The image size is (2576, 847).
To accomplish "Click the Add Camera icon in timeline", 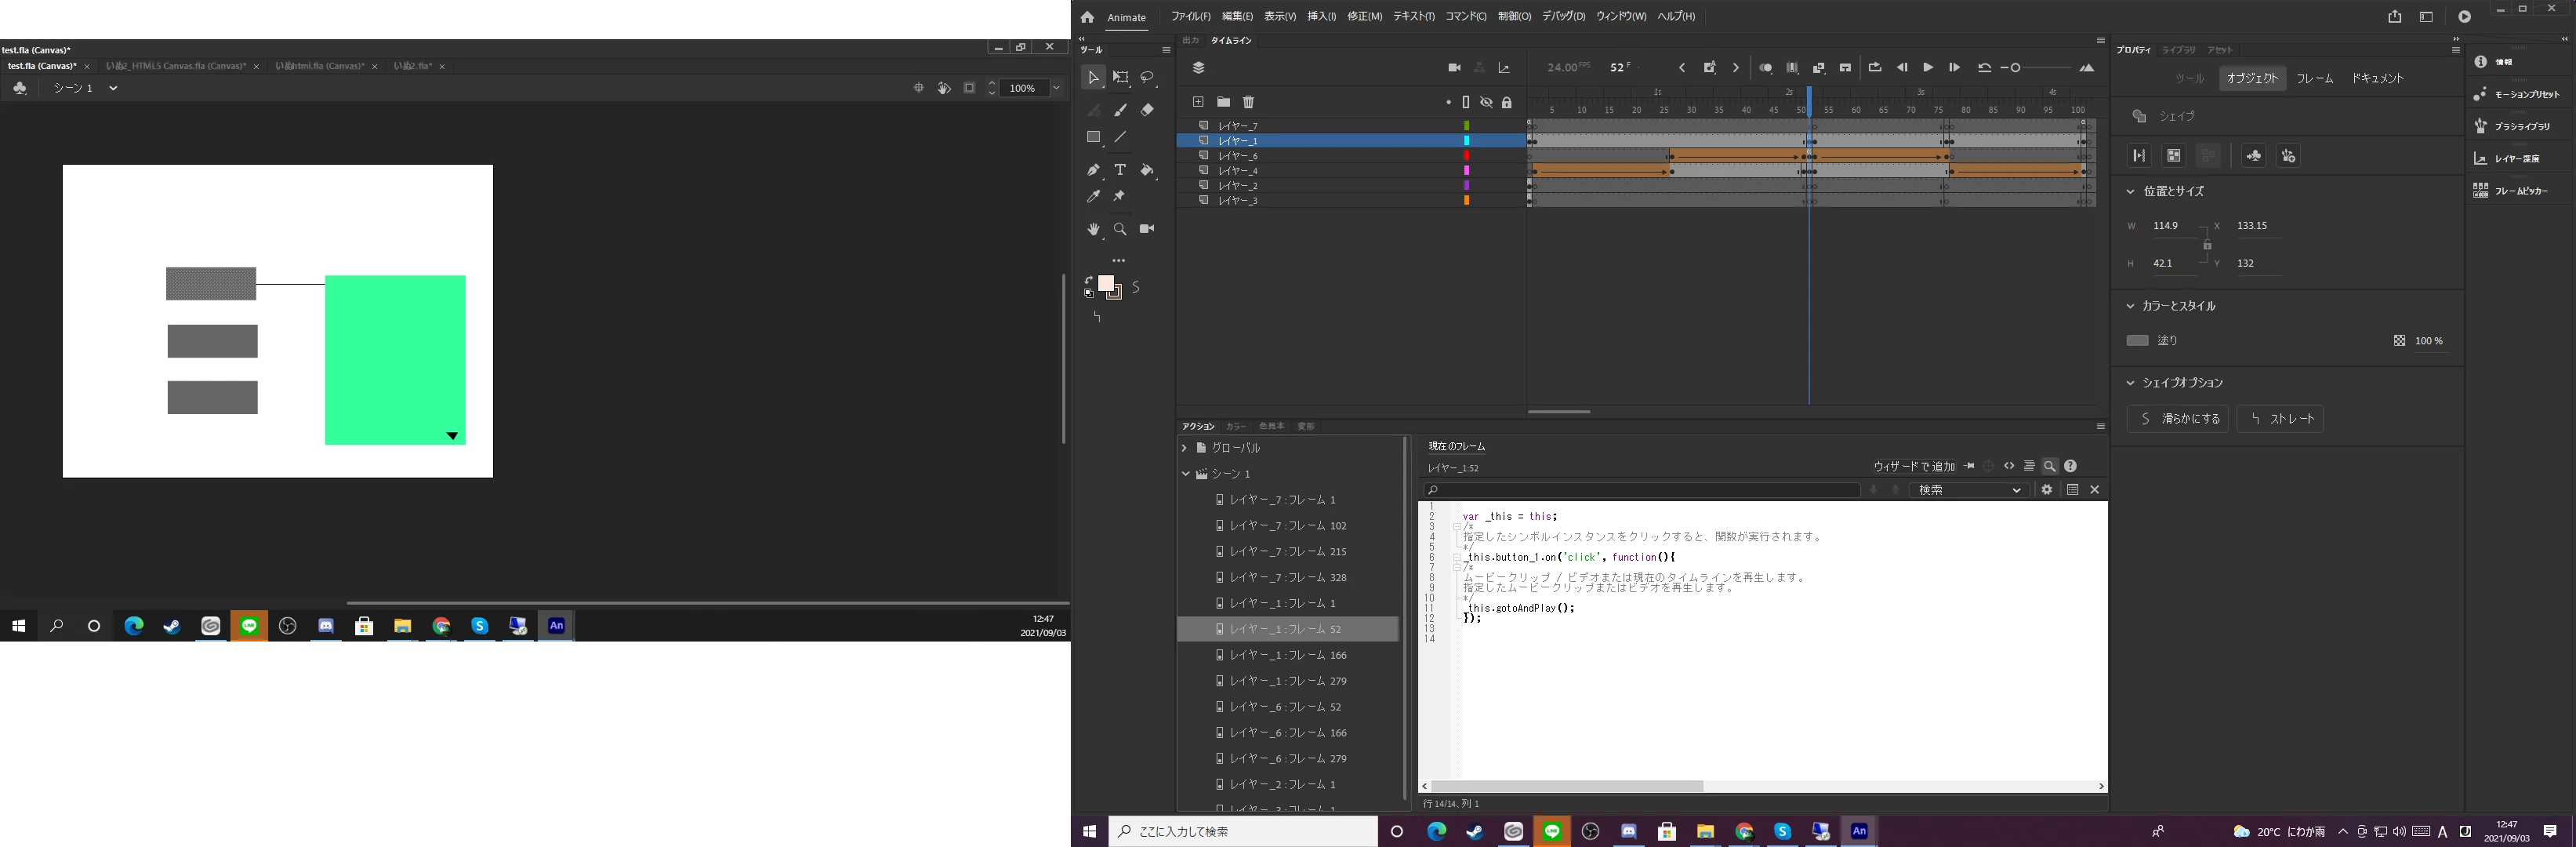I will coord(1454,68).
